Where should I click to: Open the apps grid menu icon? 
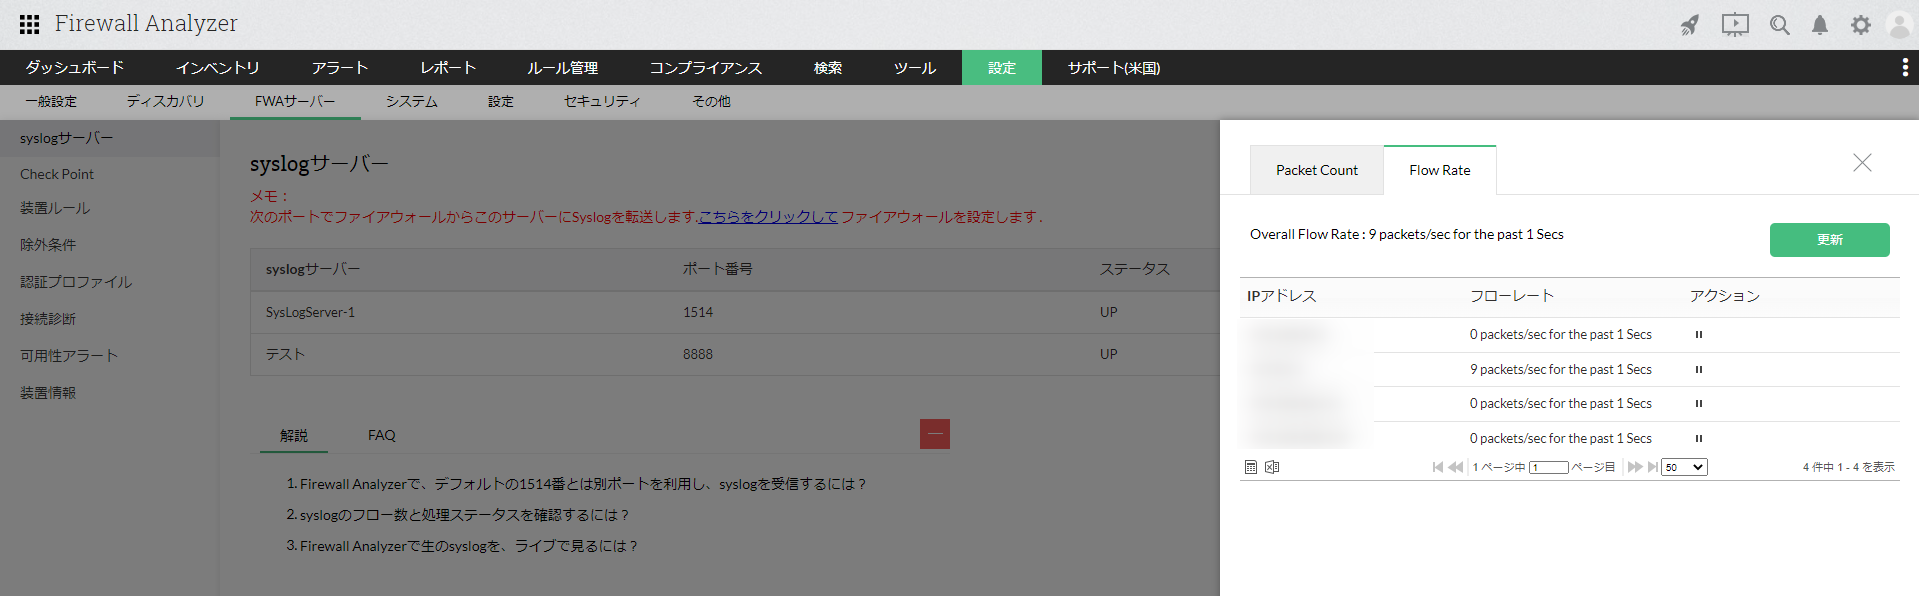(29, 24)
